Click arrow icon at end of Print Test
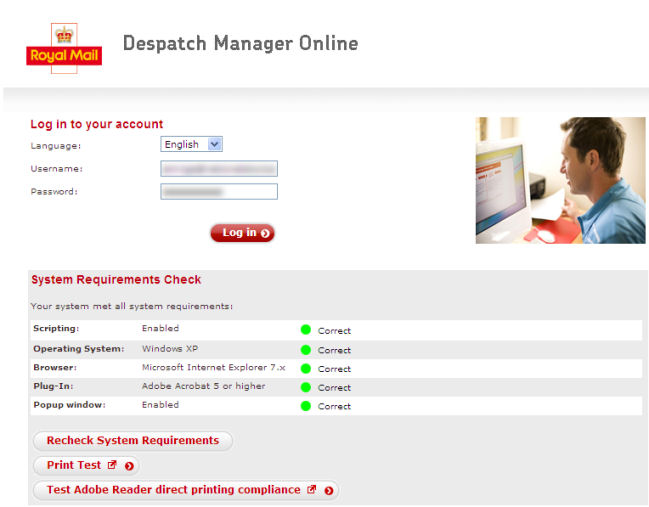 129,466
